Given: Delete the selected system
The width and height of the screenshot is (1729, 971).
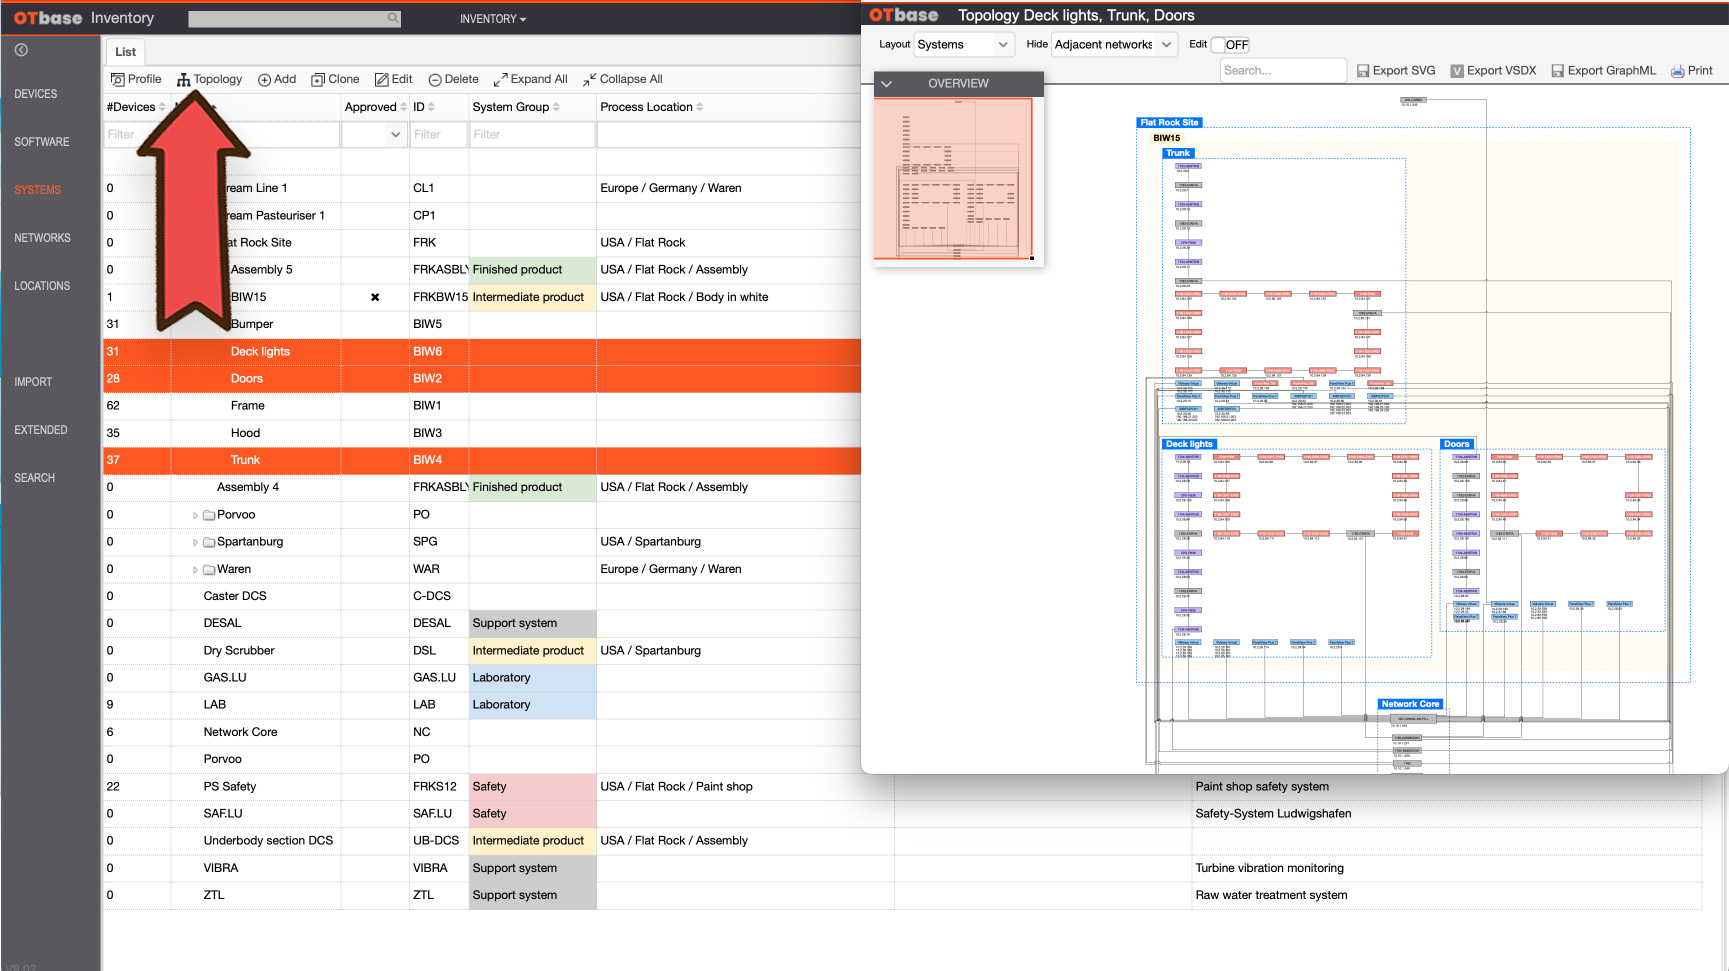Looking at the screenshot, I should coord(453,79).
